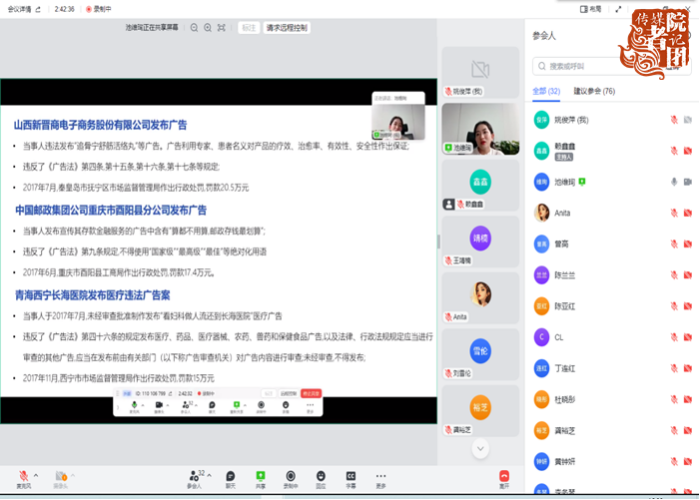Click 请求远程控制 request remote control

[287, 28]
